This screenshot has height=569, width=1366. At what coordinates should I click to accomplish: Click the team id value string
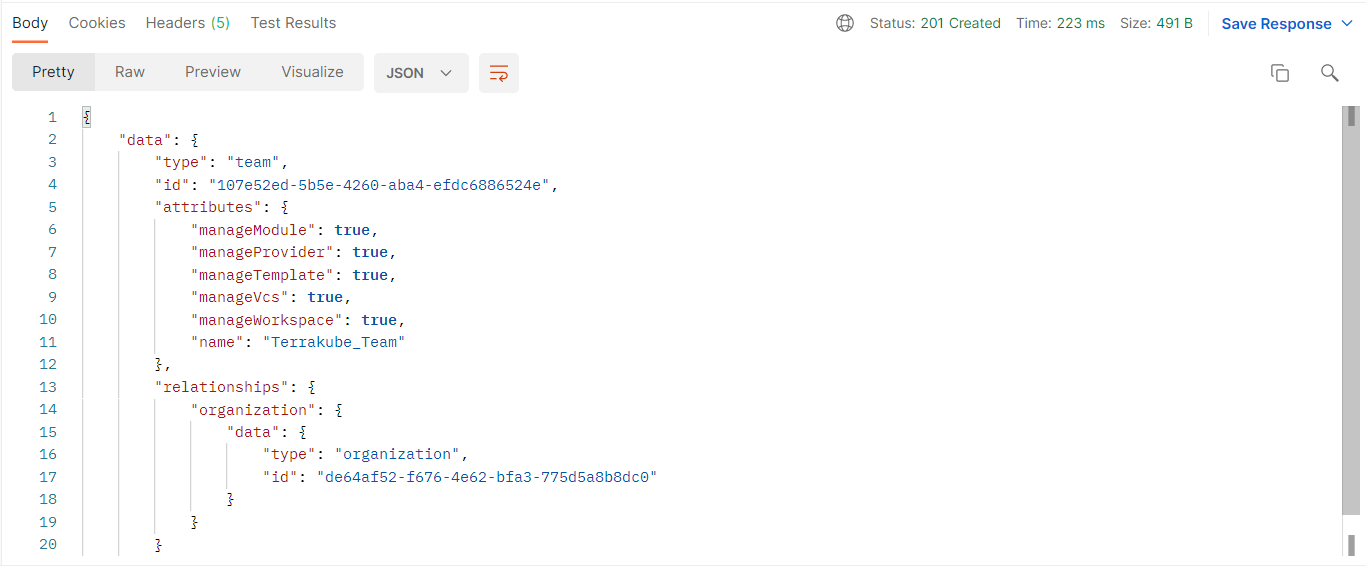click(379, 185)
